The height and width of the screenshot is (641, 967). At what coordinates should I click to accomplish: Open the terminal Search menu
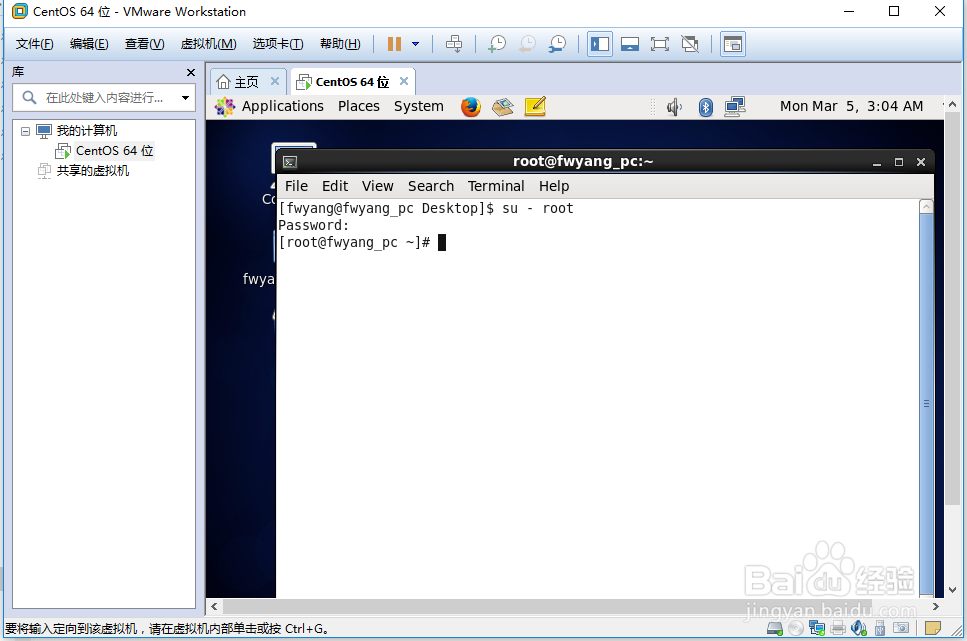(x=430, y=186)
